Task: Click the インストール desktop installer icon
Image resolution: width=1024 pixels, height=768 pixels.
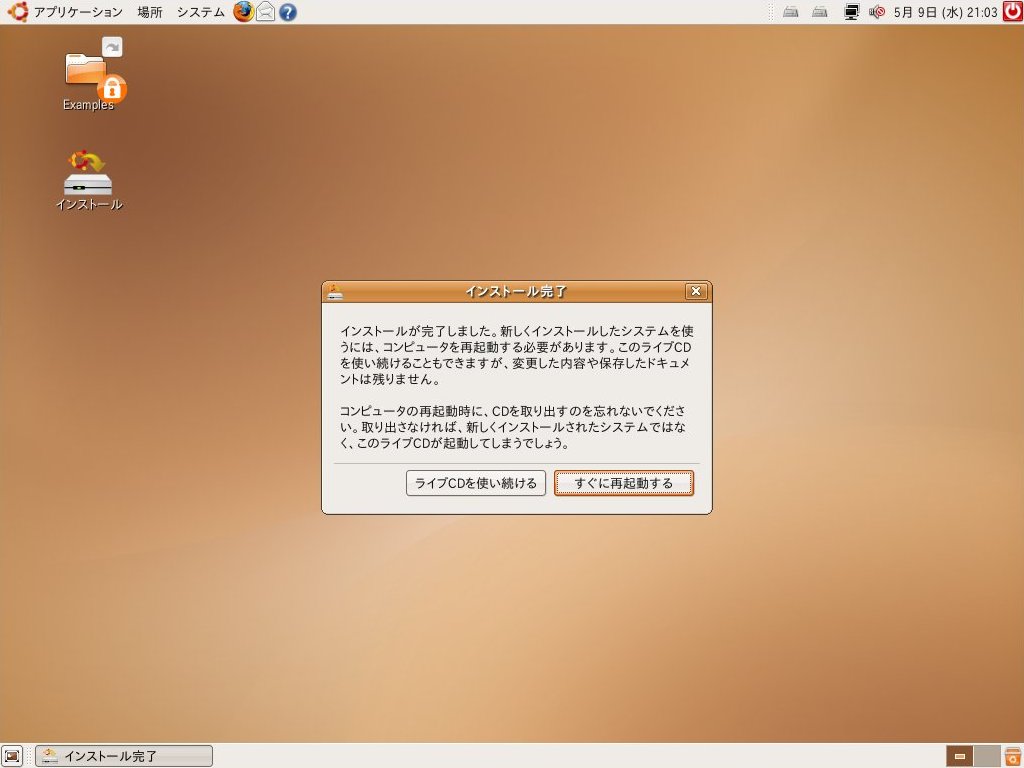Action: pos(89,181)
